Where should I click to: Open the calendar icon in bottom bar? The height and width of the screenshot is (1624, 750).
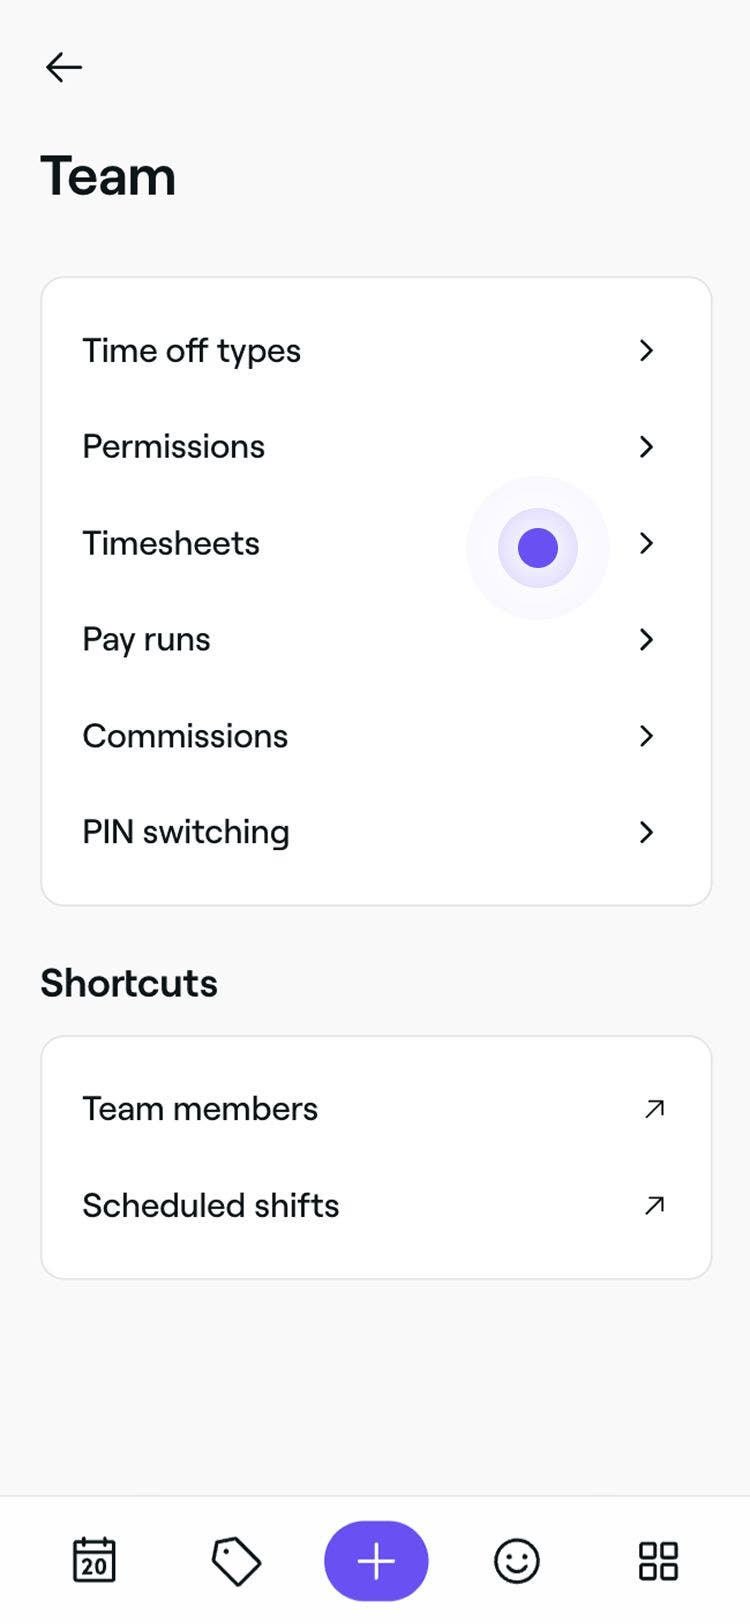pyautogui.click(x=94, y=1559)
